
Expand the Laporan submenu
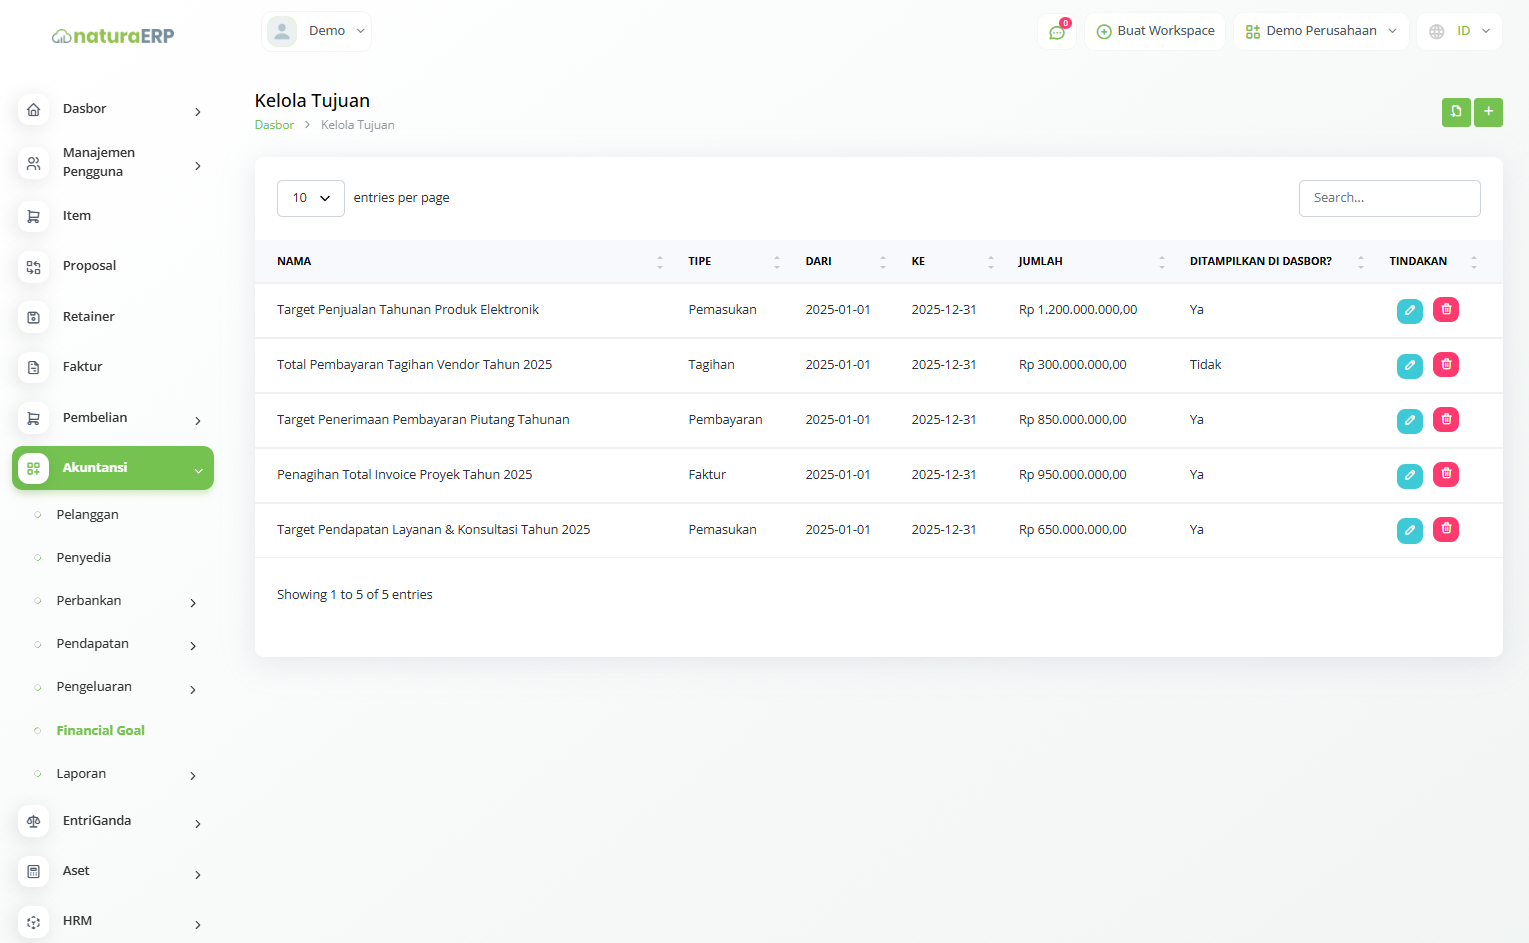[x=193, y=776]
